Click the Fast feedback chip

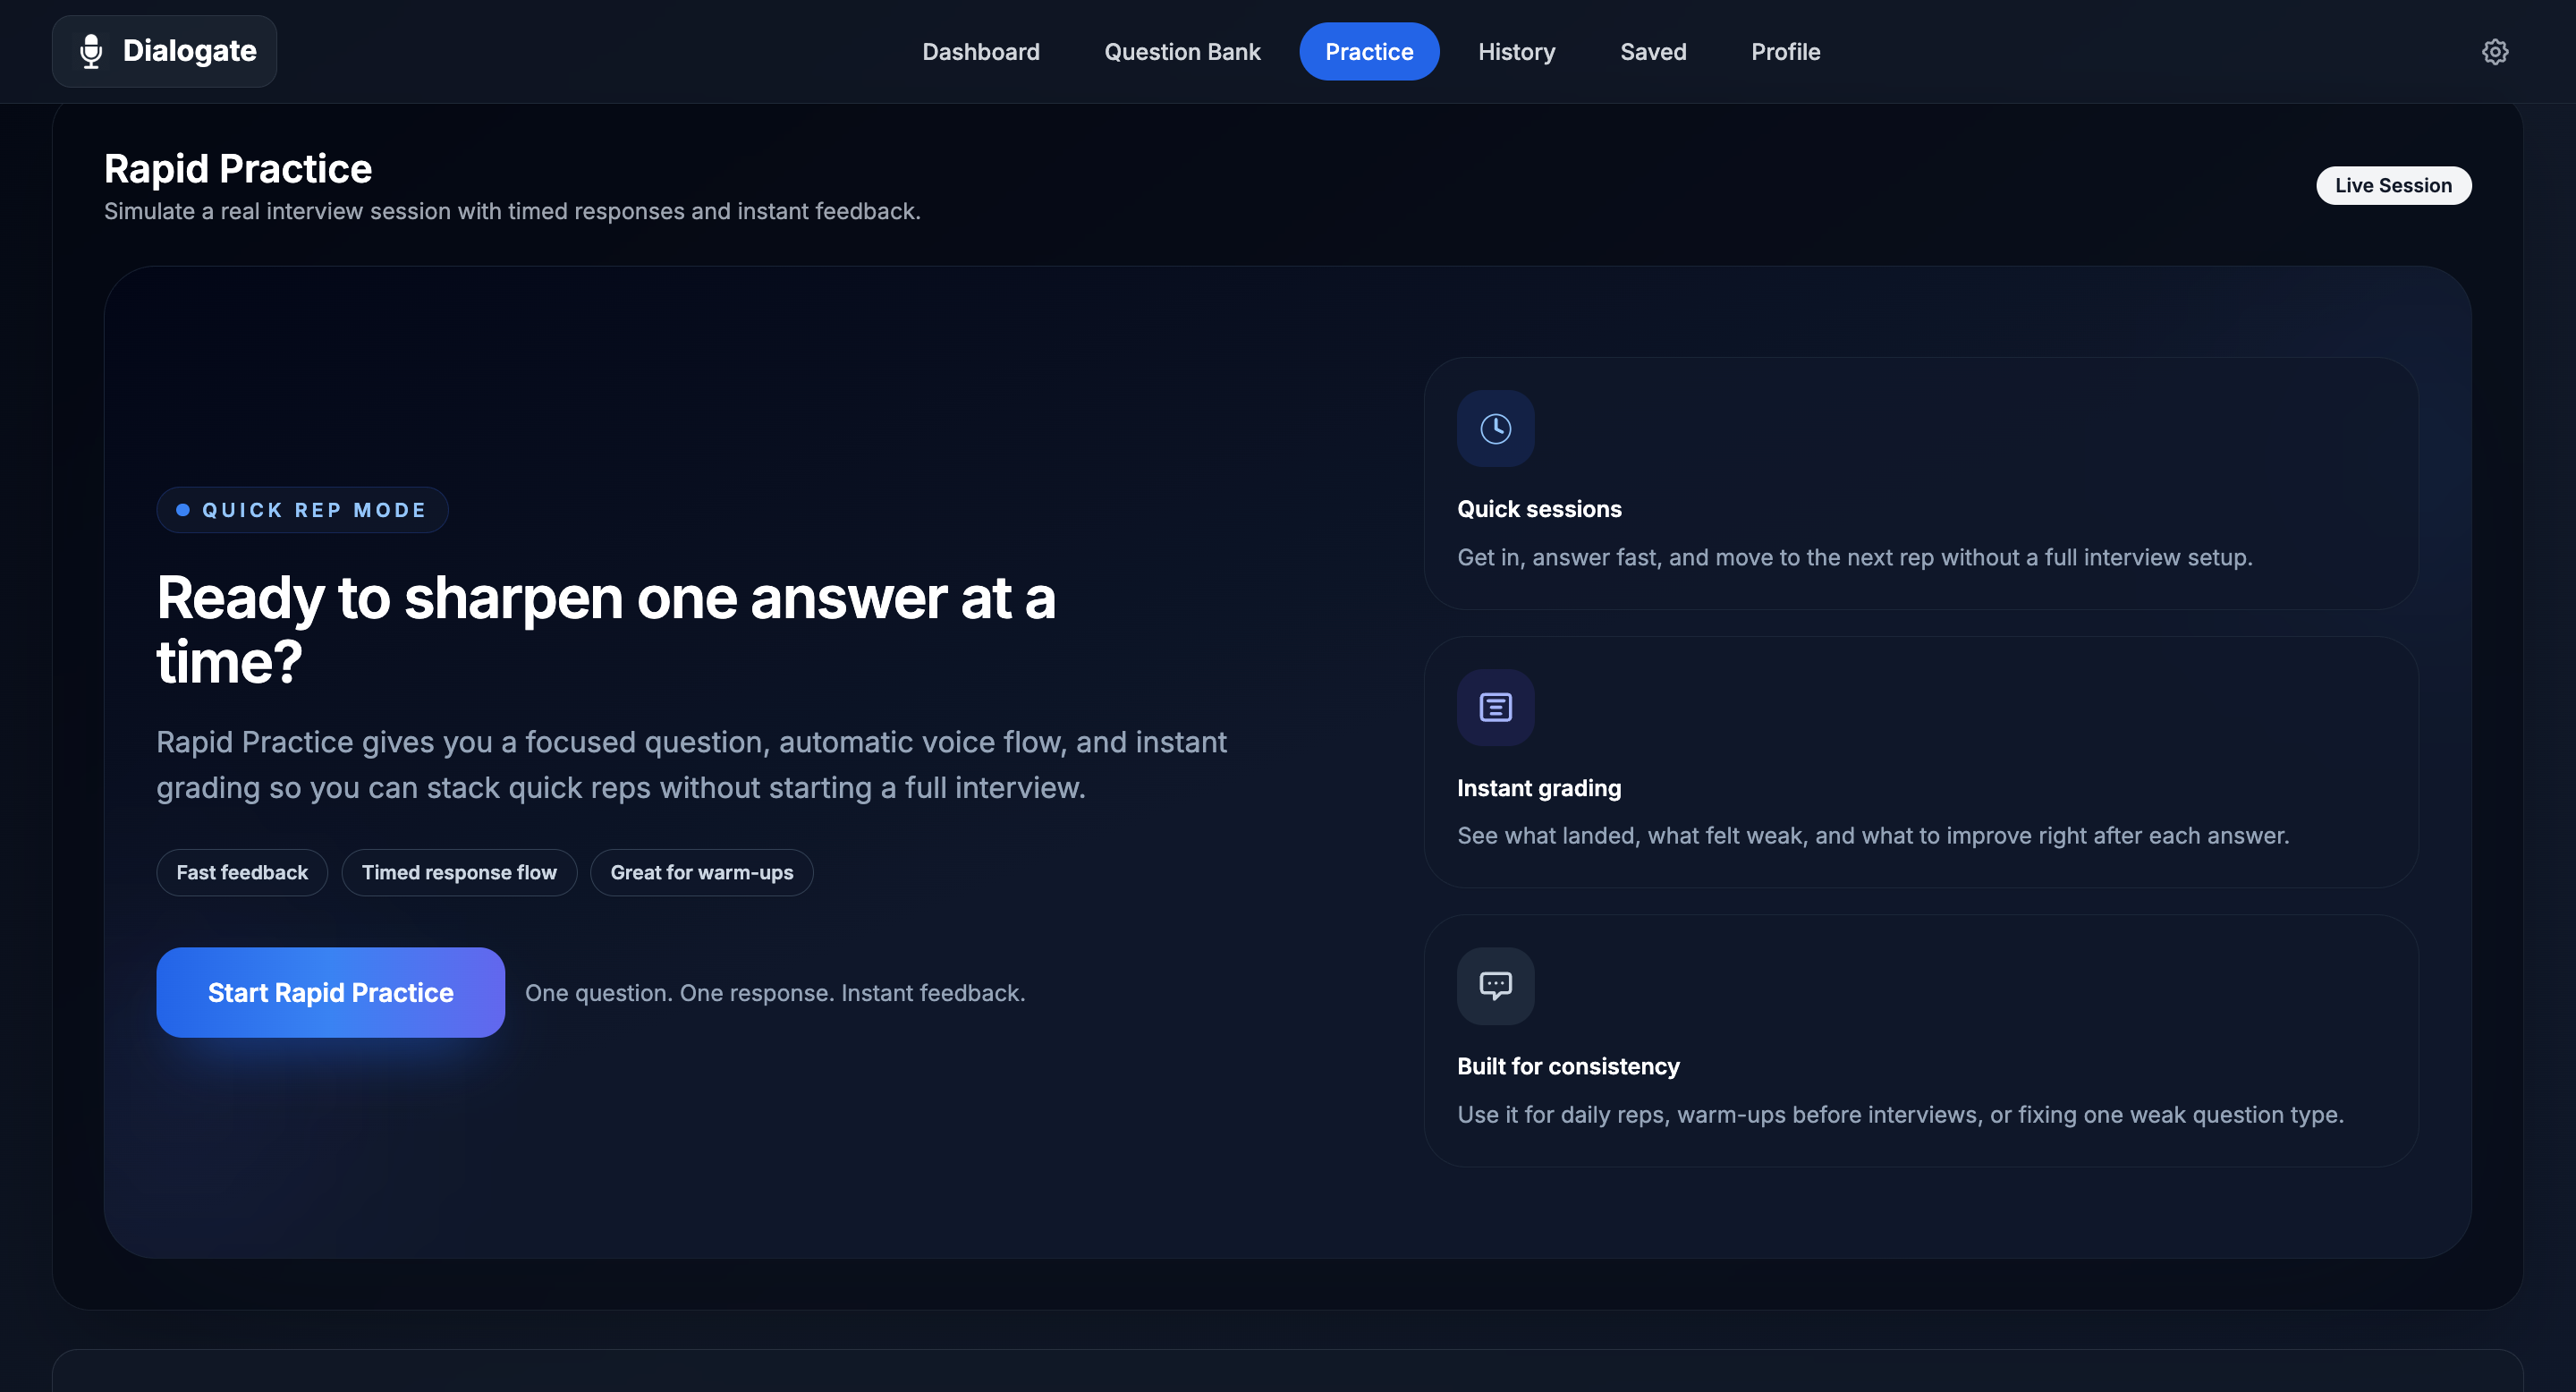coord(242,872)
